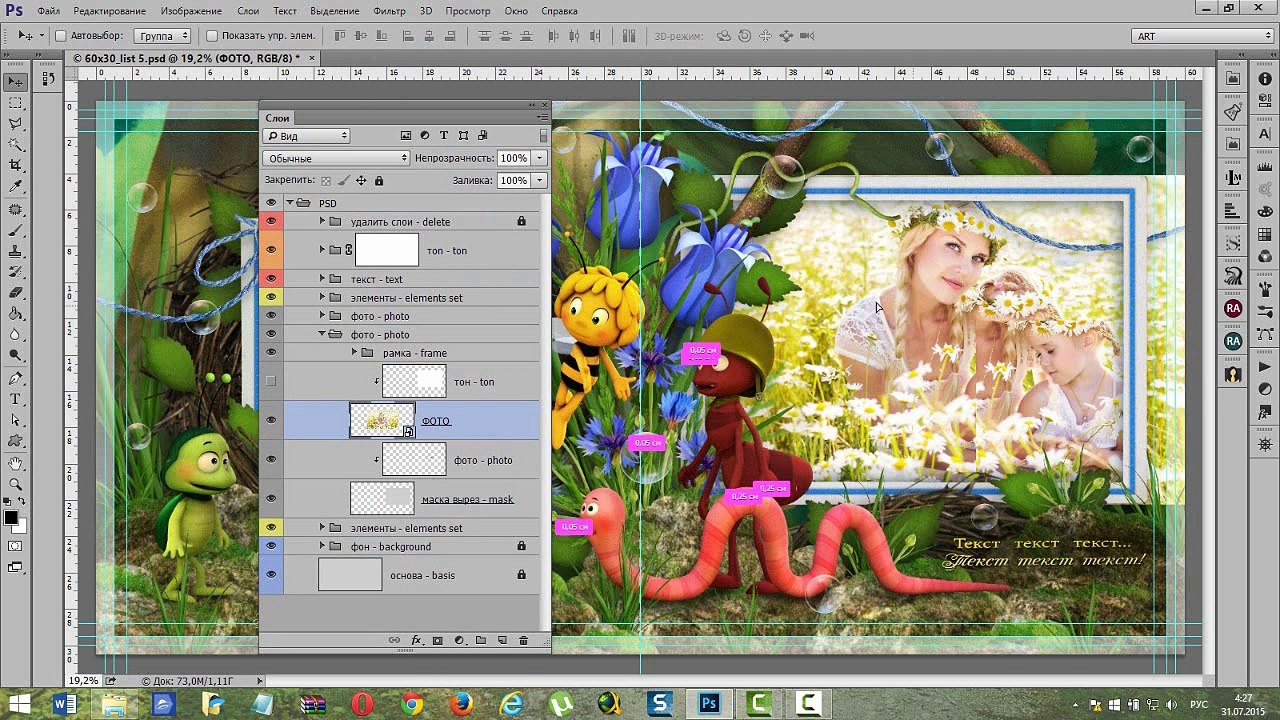Hide the рамка - frame group
The width and height of the screenshot is (1280, 720).
click(271, 353)
